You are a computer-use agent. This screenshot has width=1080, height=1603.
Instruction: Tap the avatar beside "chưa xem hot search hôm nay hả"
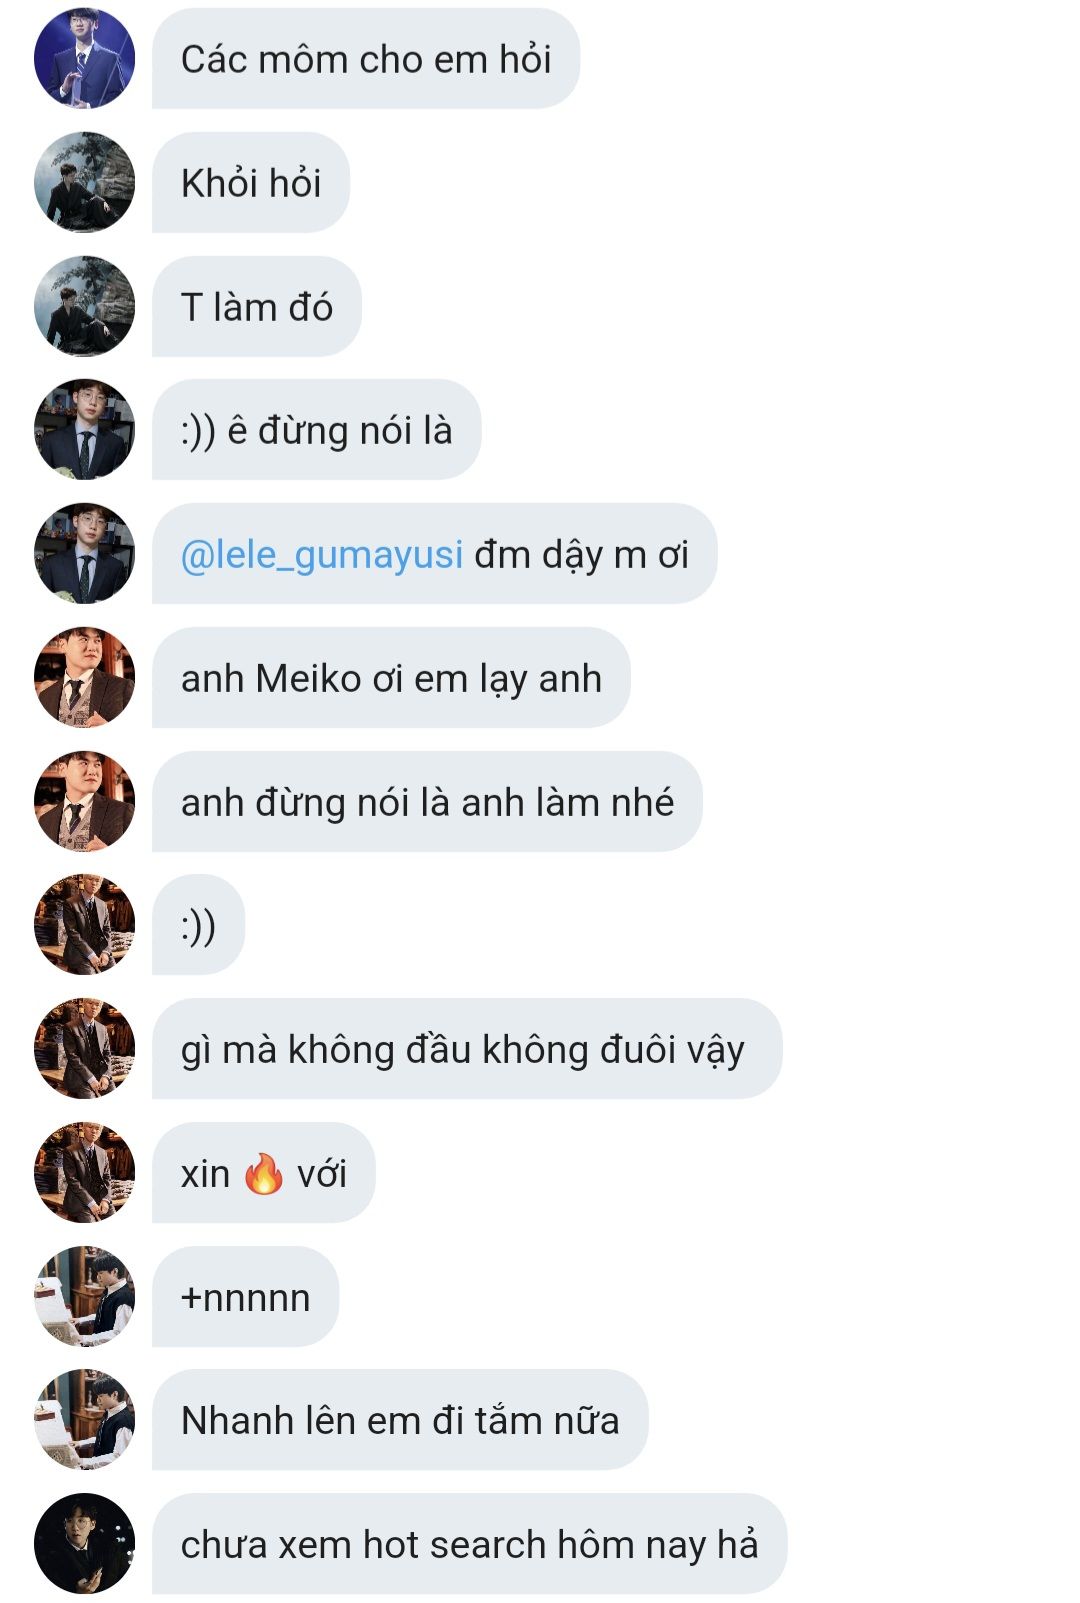[x=84, y=1543]
